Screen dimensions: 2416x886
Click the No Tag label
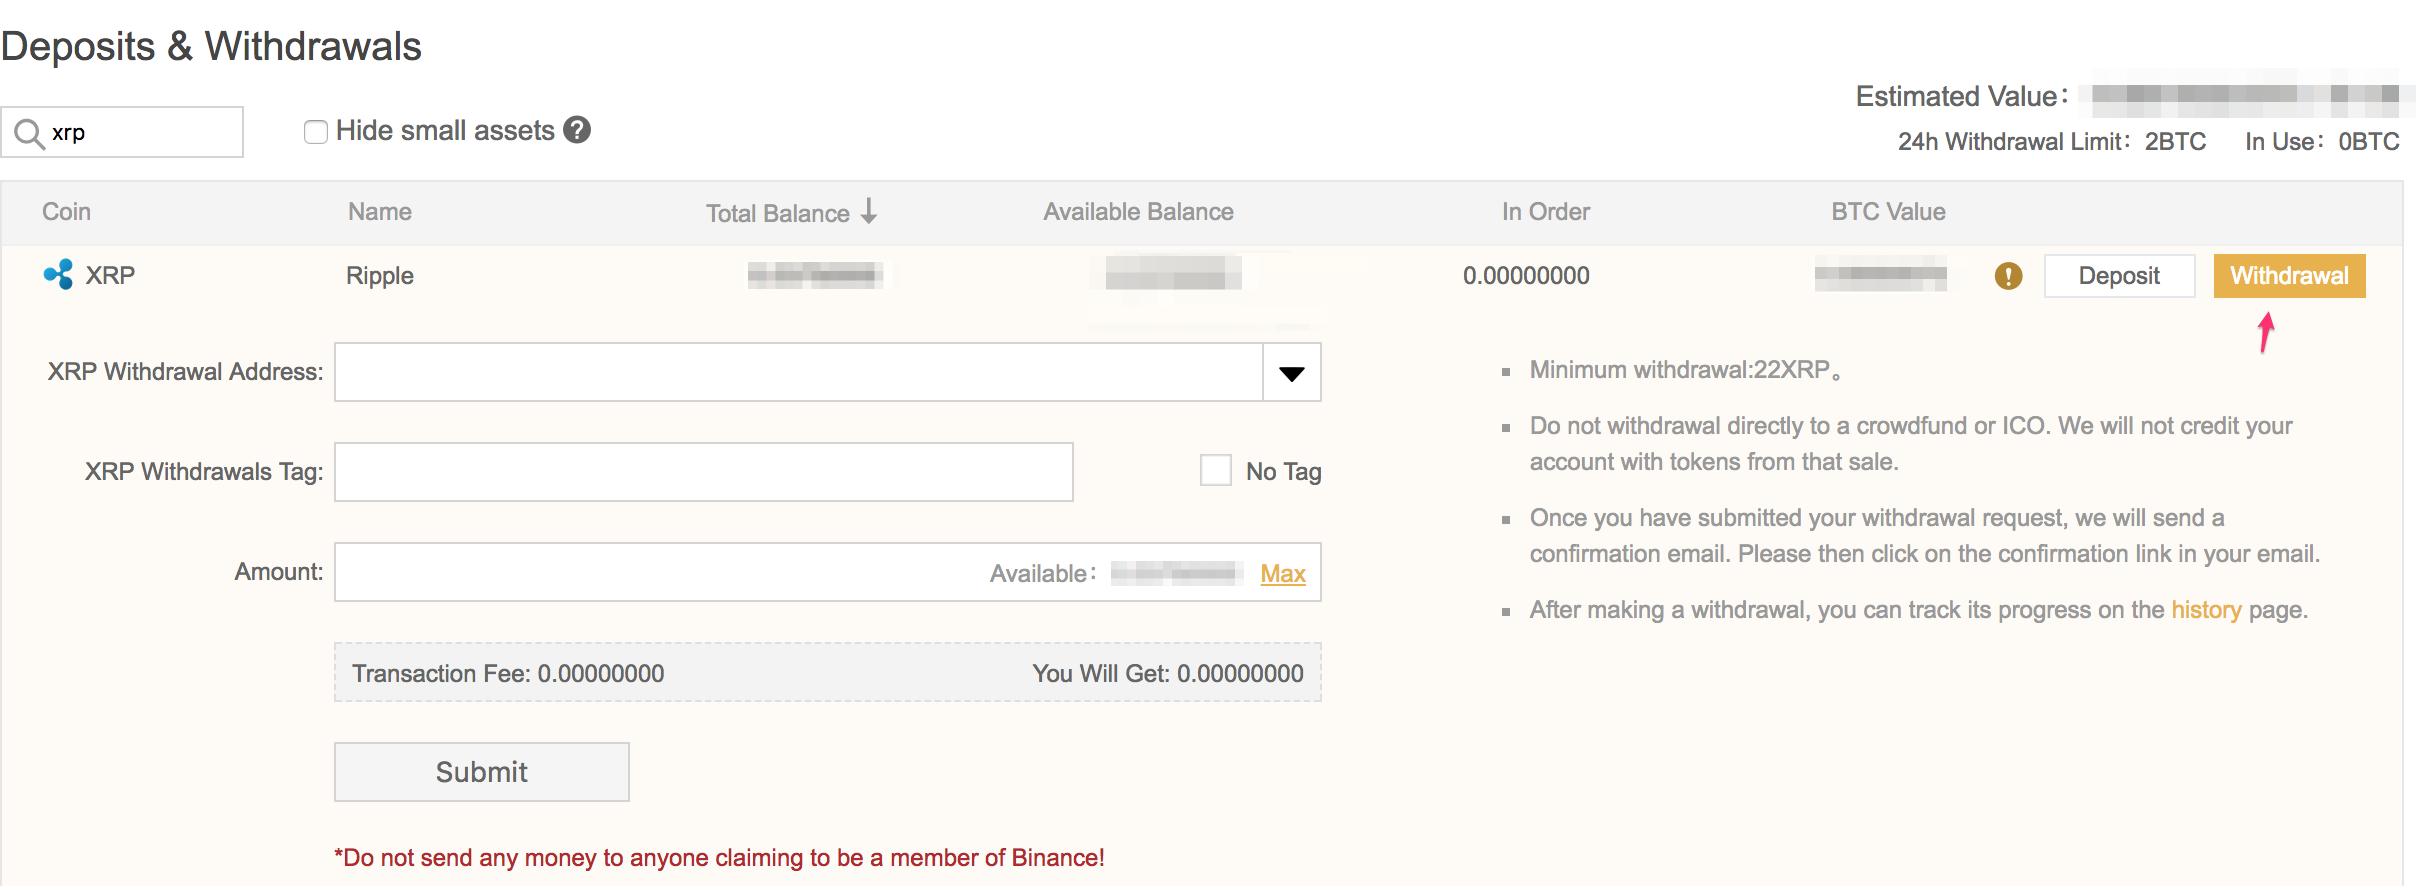(1284, 472)
